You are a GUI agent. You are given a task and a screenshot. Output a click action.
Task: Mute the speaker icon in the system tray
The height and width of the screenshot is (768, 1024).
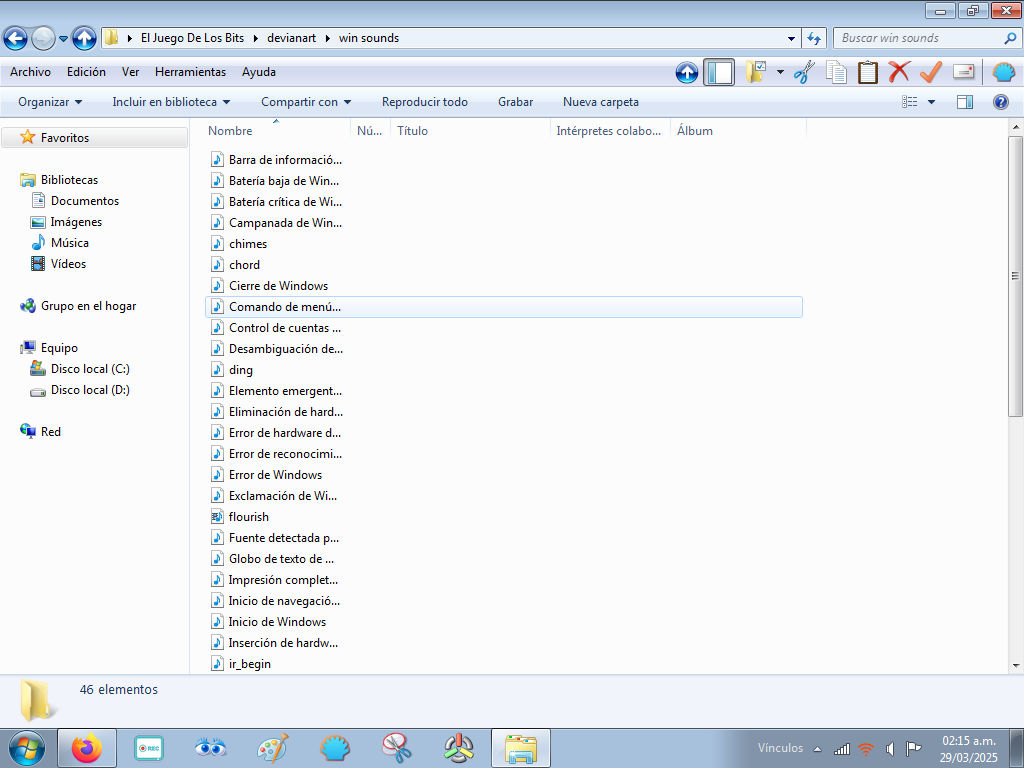pos(889,747)
